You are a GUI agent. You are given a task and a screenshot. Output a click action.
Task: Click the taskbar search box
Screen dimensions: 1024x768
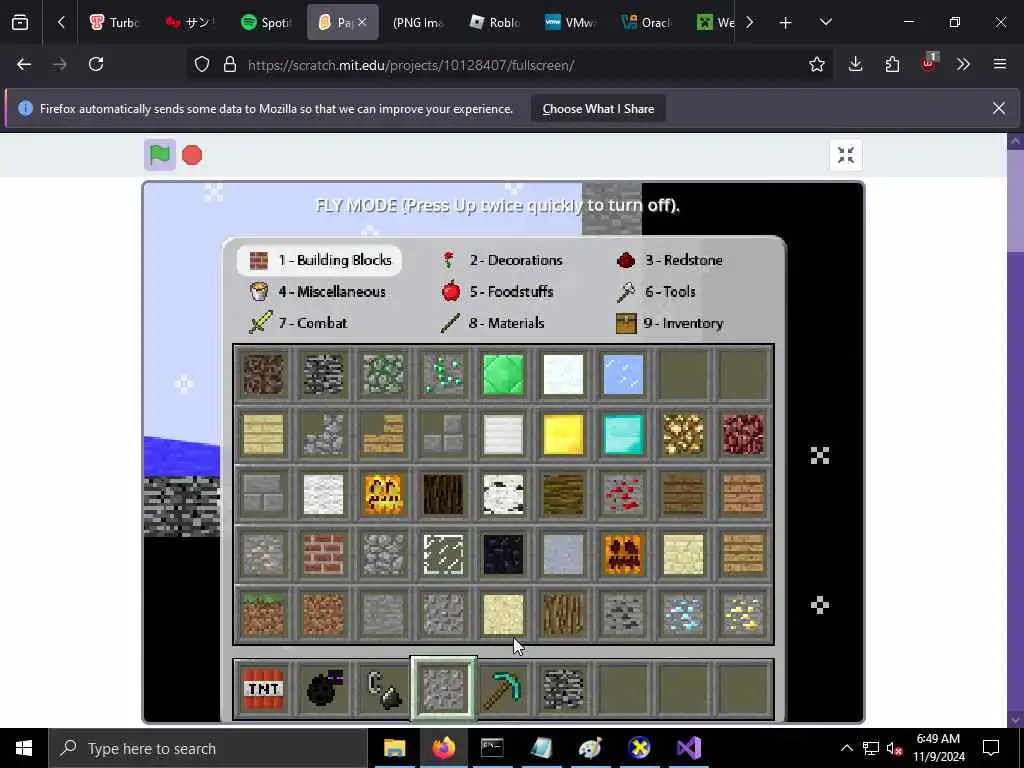coord(208,748)
